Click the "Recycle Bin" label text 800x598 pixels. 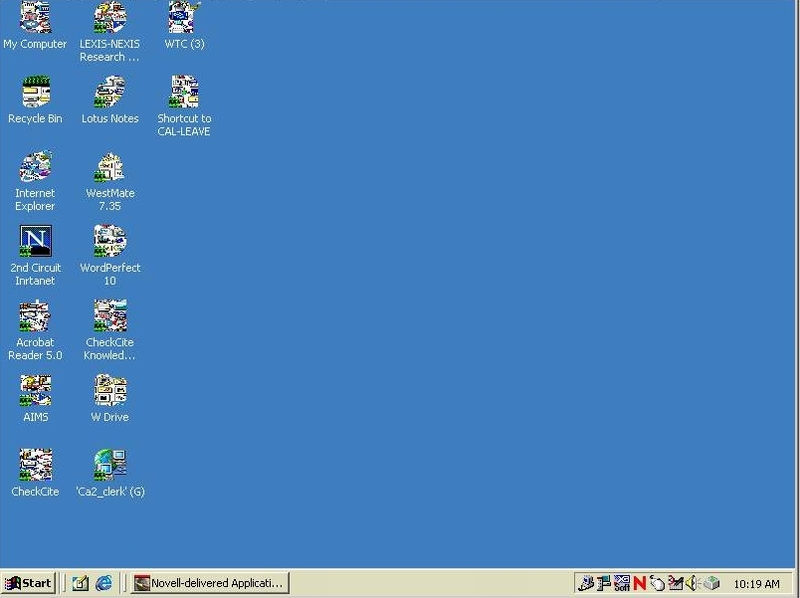[x=35, y=118]
